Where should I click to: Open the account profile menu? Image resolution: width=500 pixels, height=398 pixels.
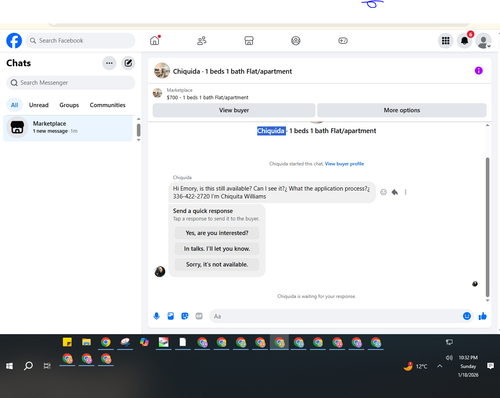coord(483,41)
